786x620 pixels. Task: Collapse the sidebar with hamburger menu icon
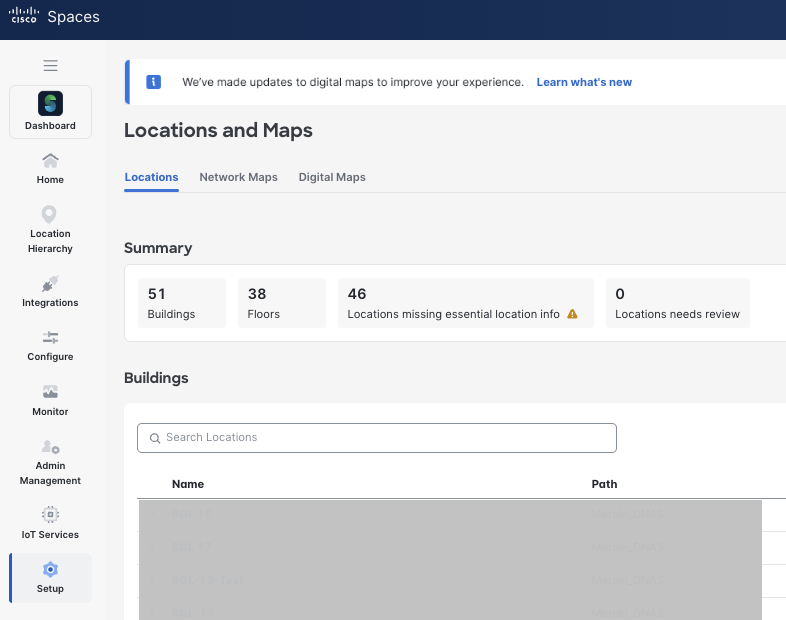tap(50, 66)
